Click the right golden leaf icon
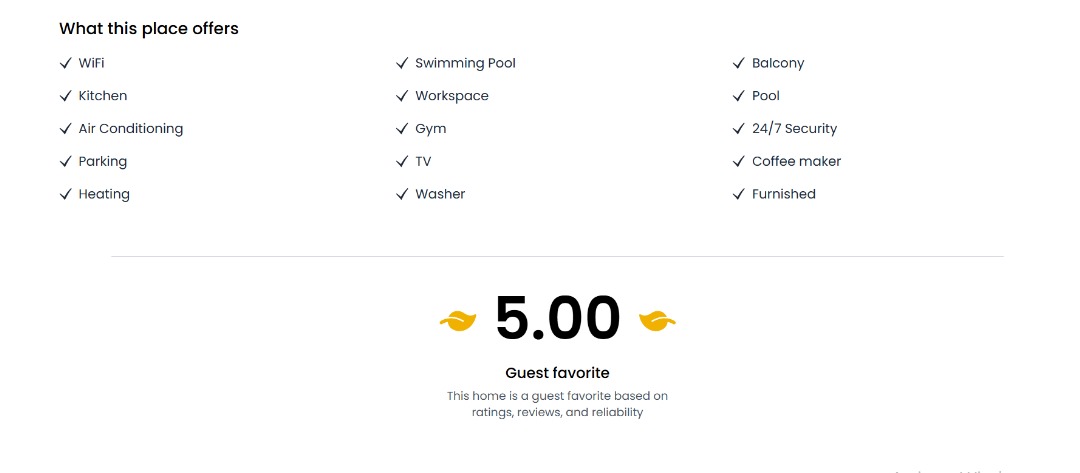Viewport: 1080px width, 473px height. click(657, 320)
